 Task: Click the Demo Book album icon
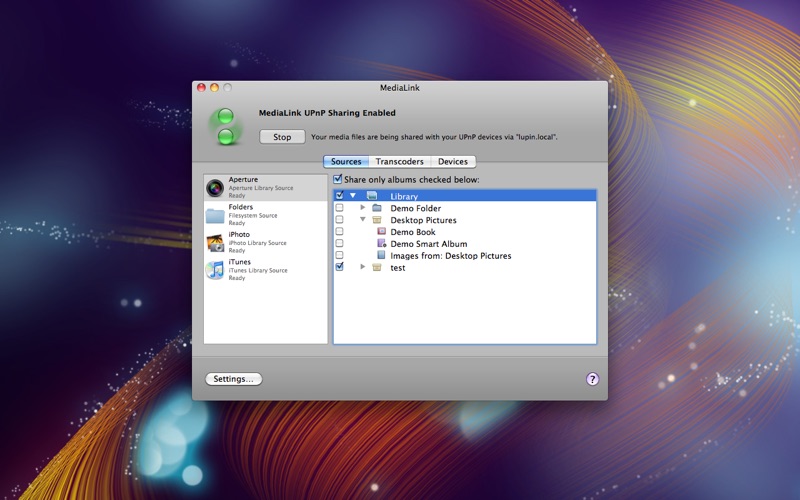coord(381,232)
